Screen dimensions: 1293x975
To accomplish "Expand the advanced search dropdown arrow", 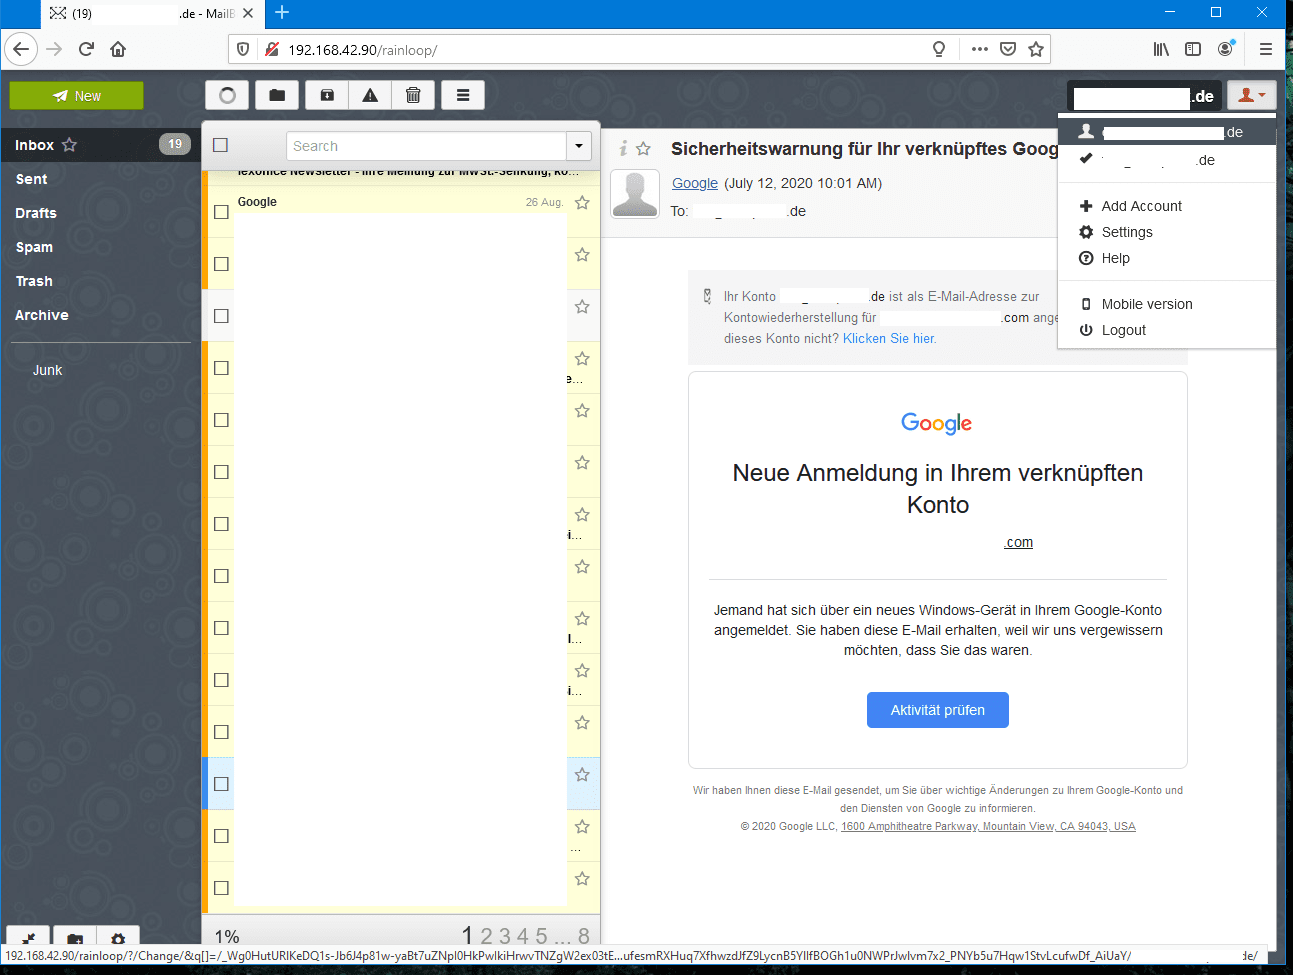I will (x=579, y=146).
